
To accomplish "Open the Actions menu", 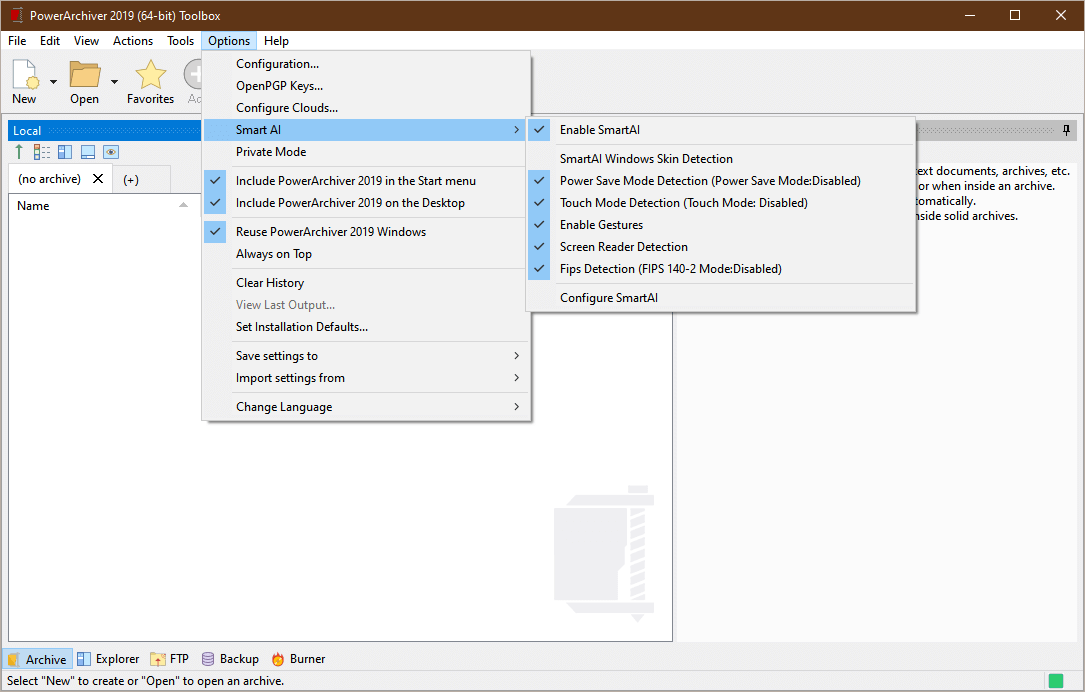I will 133,41.
